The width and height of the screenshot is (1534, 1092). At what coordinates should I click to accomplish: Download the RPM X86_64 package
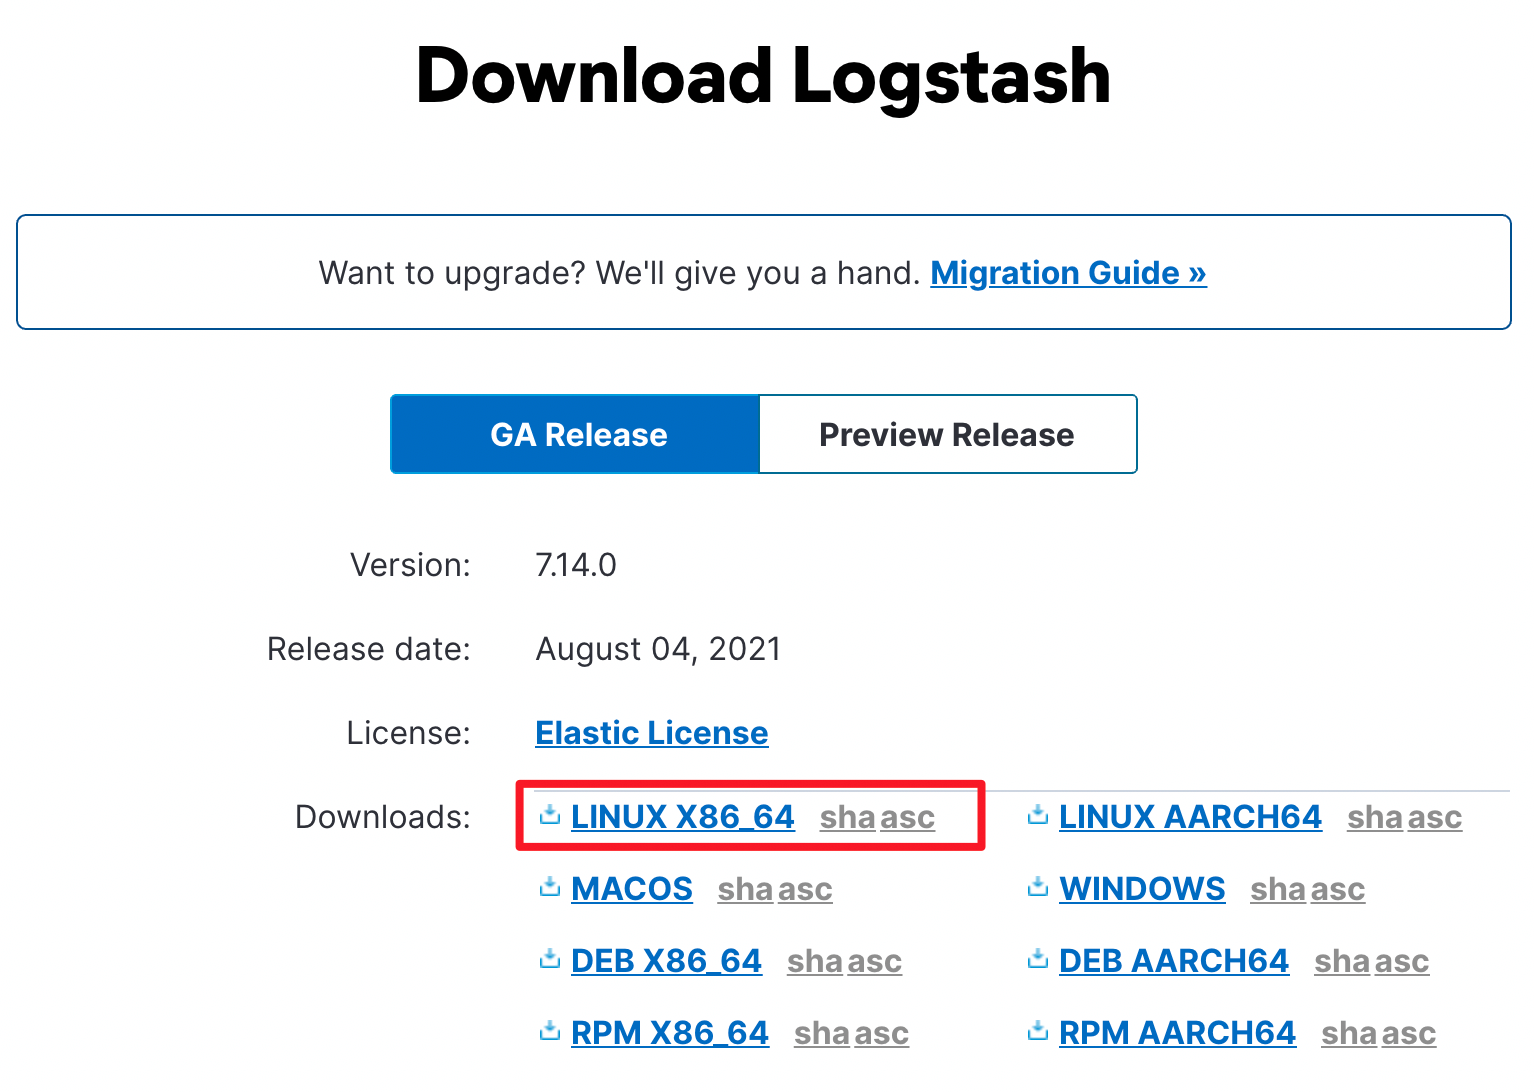pyautogui.click(x=670, y=1033)
